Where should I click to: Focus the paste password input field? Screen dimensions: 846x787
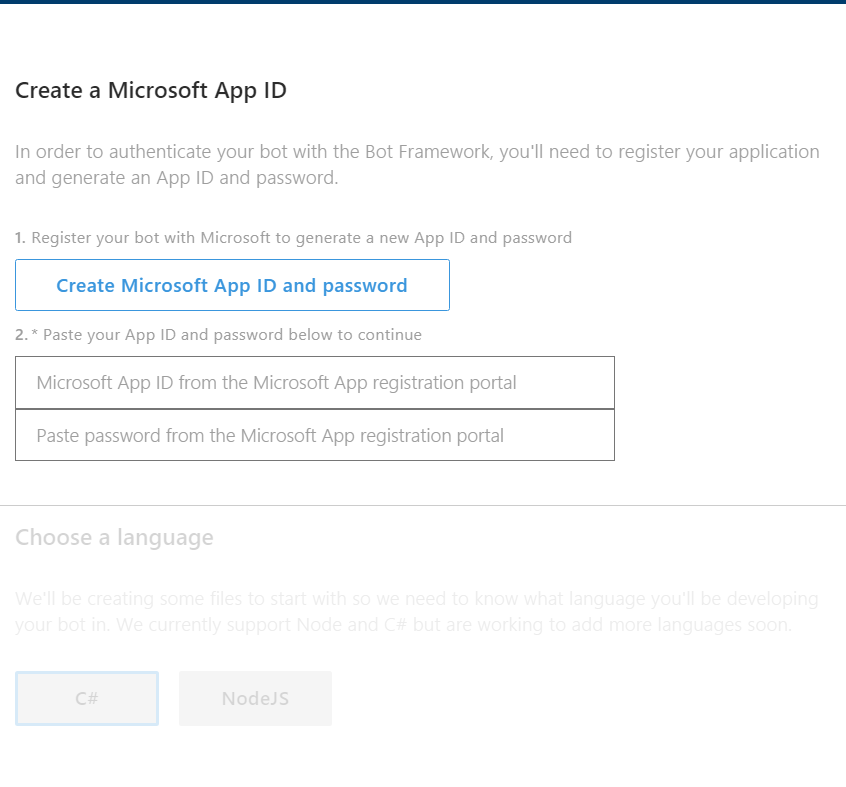tap(315, 435)
